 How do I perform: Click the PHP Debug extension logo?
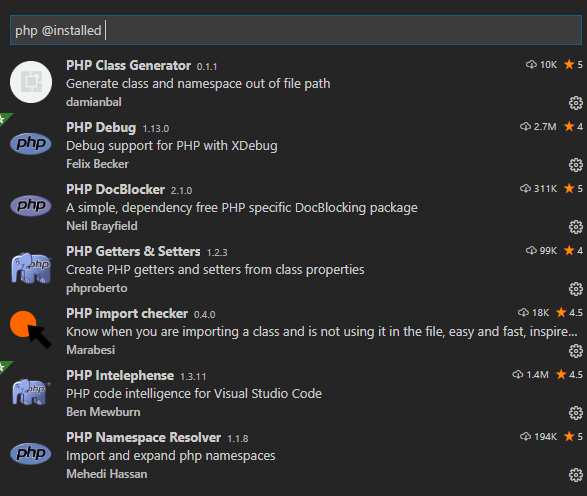click(31, 144)
